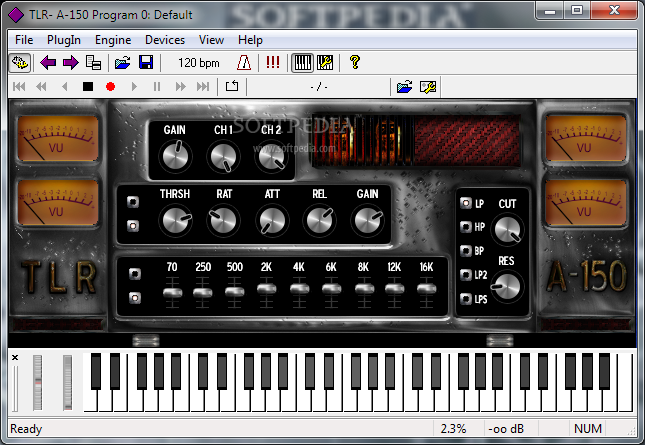Viewport: 645px width, 445px height.
Task: Toggle the keyboard bar display icon
Action: pos(302,63)
